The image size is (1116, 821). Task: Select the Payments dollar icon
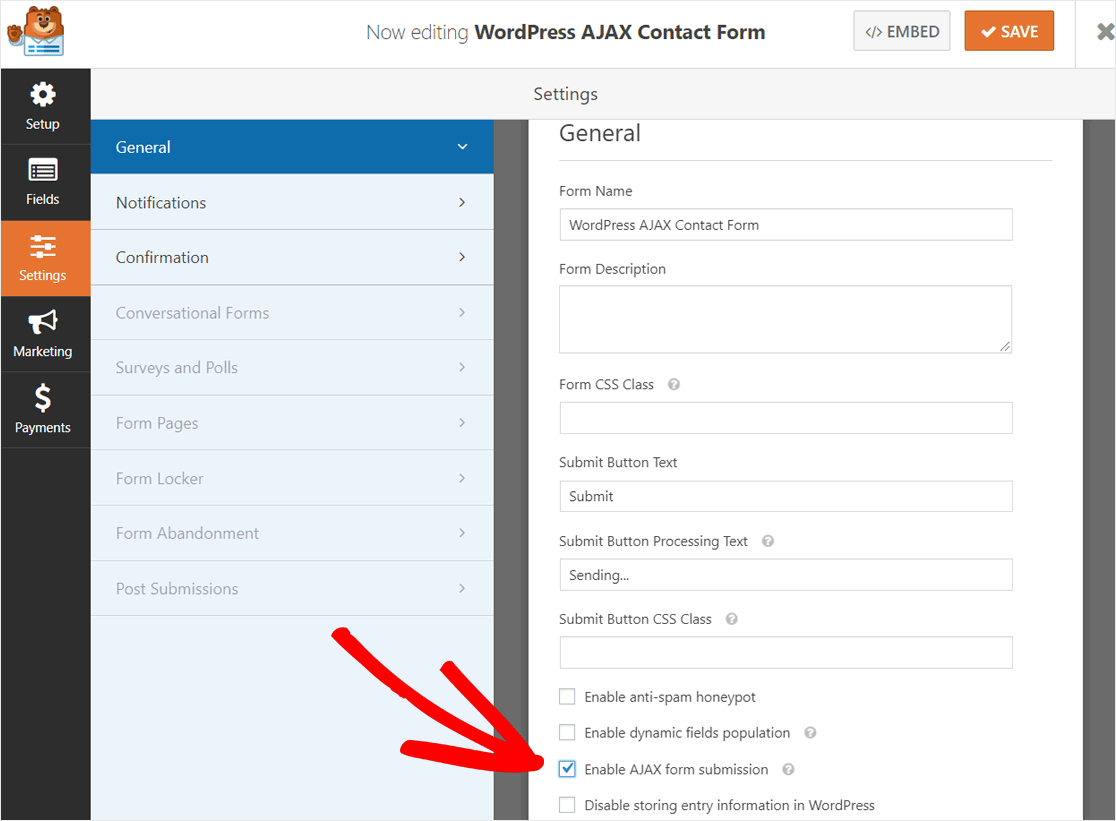42,409
